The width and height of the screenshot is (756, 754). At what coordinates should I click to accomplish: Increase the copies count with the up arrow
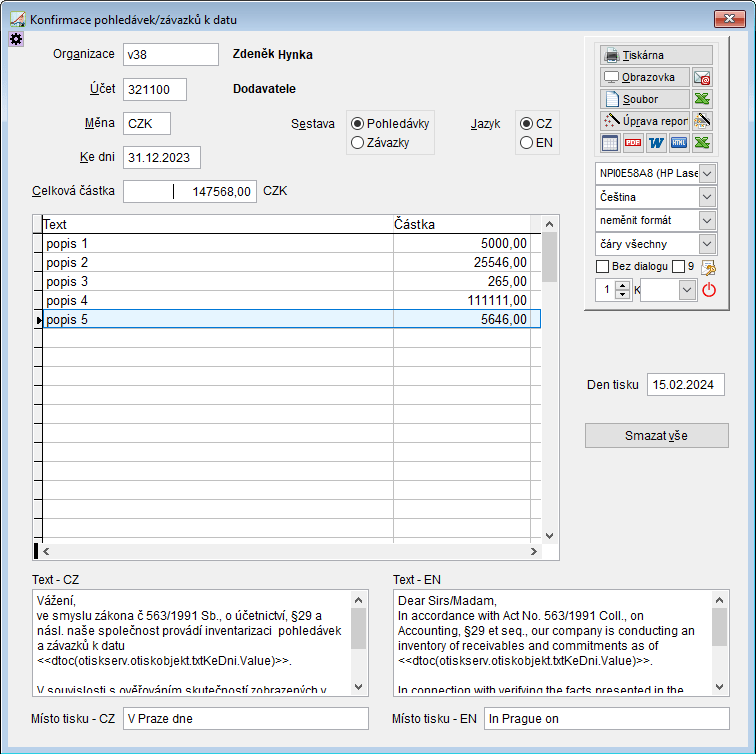pyautogui.click(x=622, y=285)
